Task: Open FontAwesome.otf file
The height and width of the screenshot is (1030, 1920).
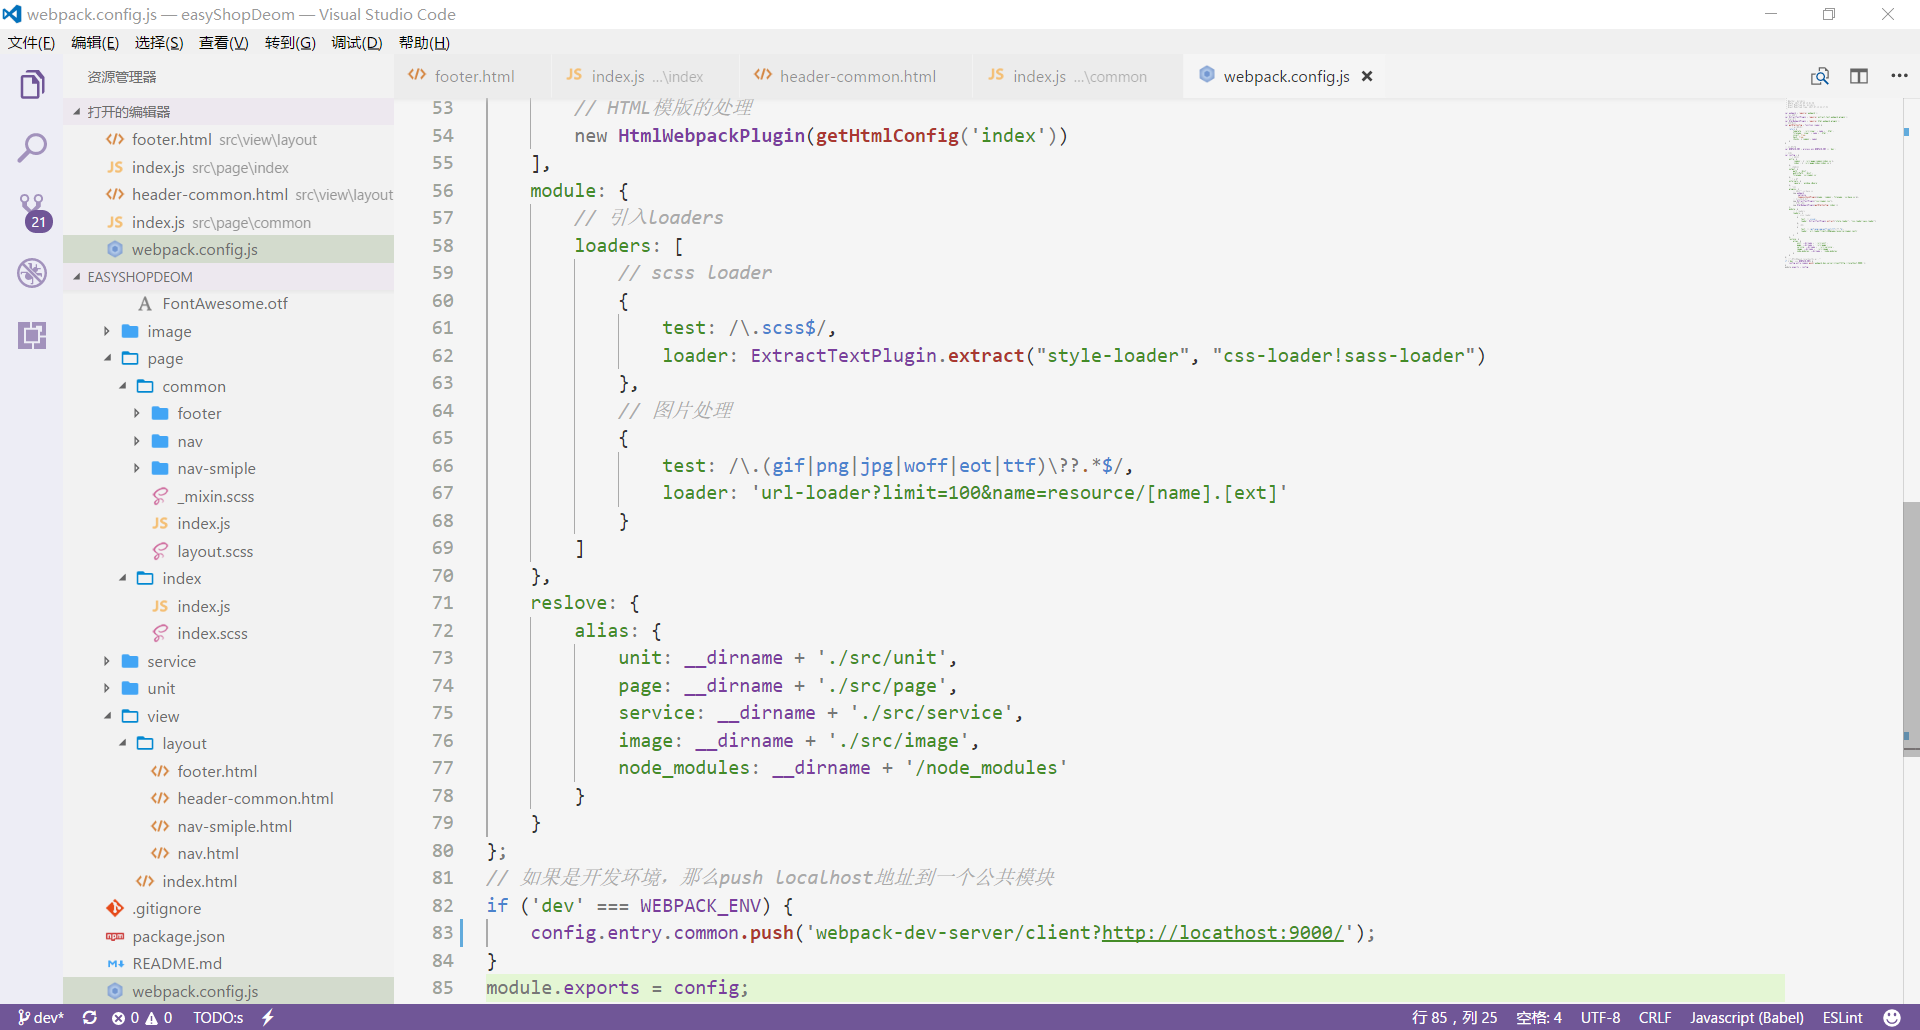Action: coord(228,304)
